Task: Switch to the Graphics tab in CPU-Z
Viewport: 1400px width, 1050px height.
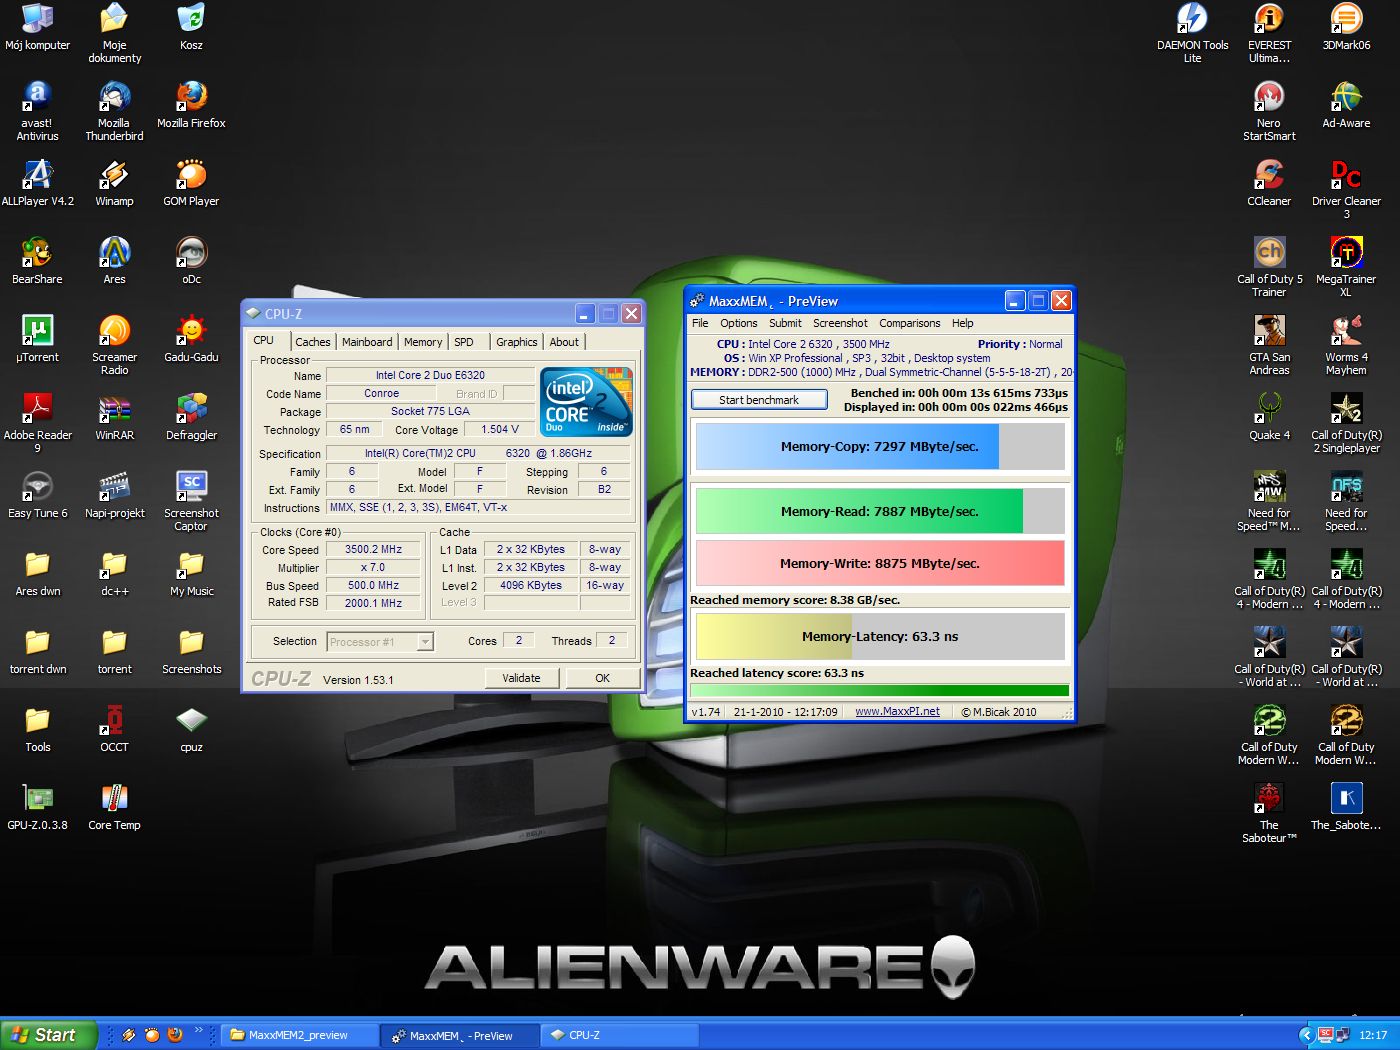Action: [x=517, y=342]
